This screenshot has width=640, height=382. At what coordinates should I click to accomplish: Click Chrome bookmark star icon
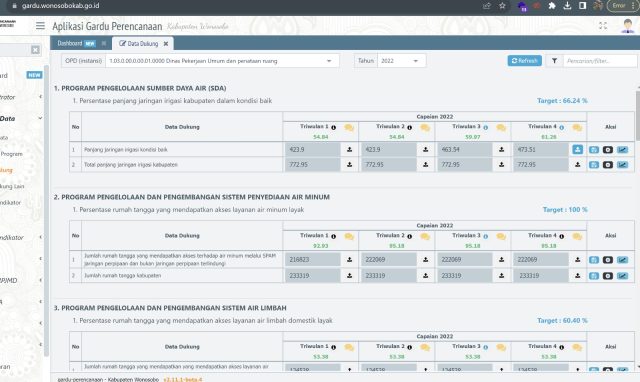[x=502, y=6]
